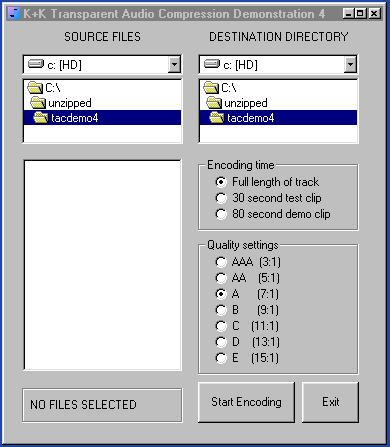Image resolution: width=390 pixels, height=447 pixels.
Task: Maximize the K+K Audio Compression window
Action: click(360, 13)
